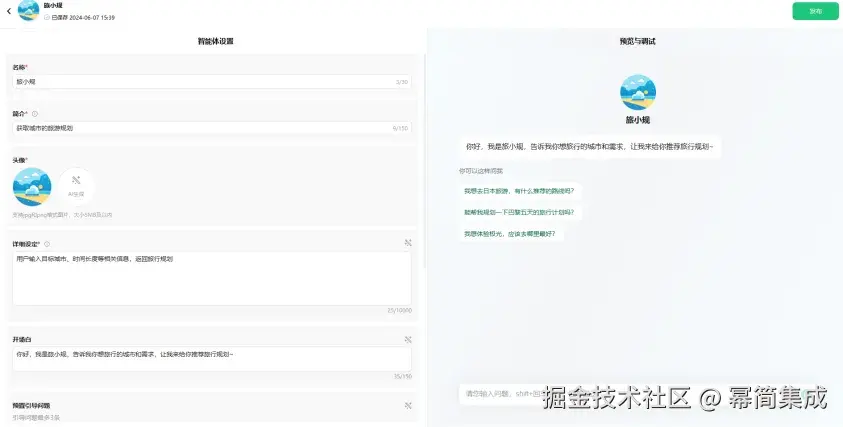843x427 pixels.
Task: Select the suggested question about 日本旅游
Action: [519, 191]
